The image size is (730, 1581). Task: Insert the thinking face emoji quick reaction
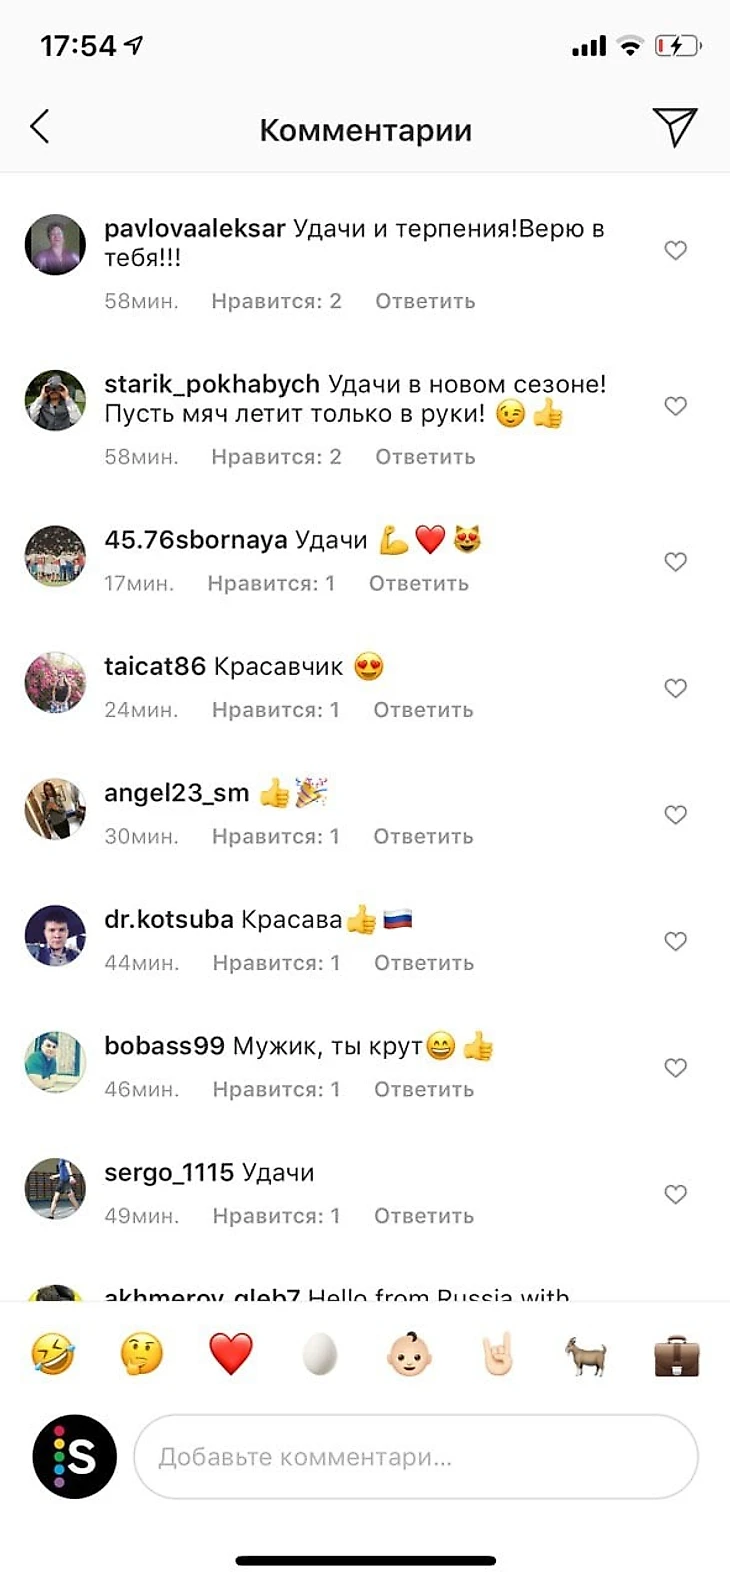click(141, 1355)
